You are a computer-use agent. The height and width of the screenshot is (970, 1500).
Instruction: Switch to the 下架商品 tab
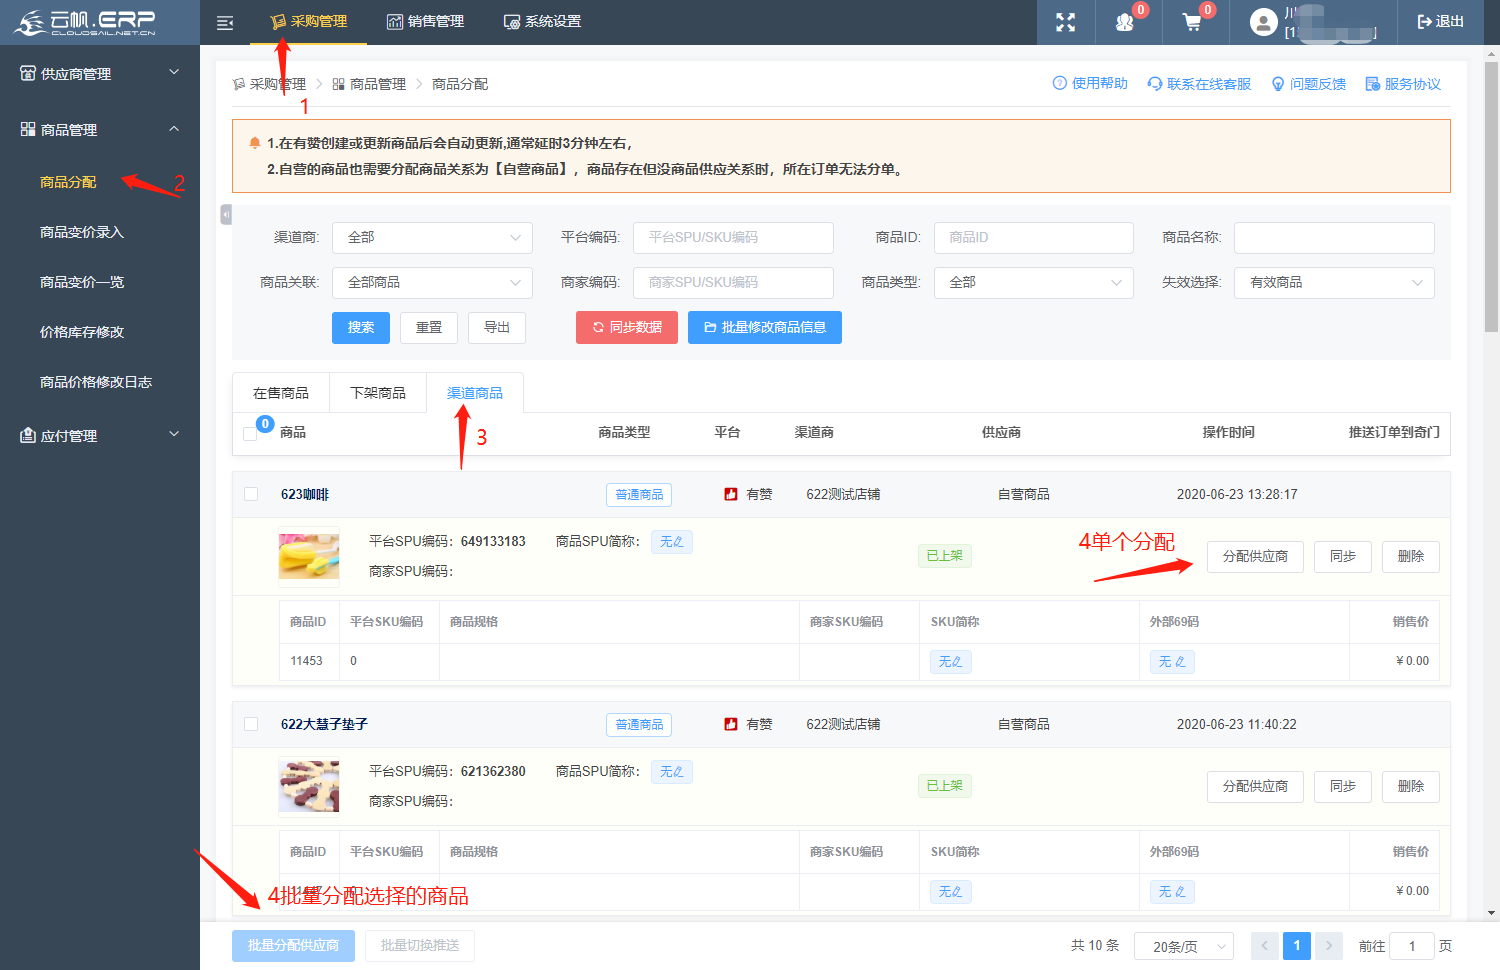click(378, 393)
